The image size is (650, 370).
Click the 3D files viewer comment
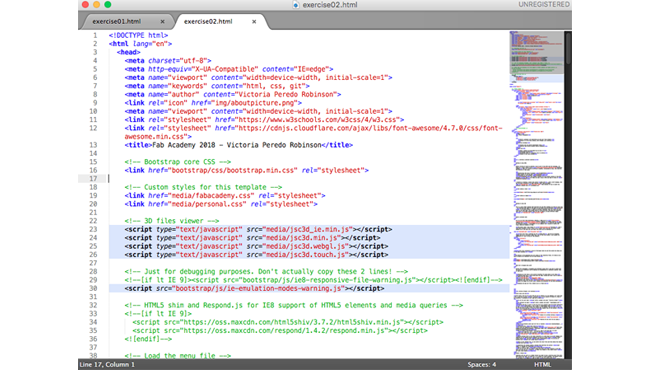[x=172, y=221]
